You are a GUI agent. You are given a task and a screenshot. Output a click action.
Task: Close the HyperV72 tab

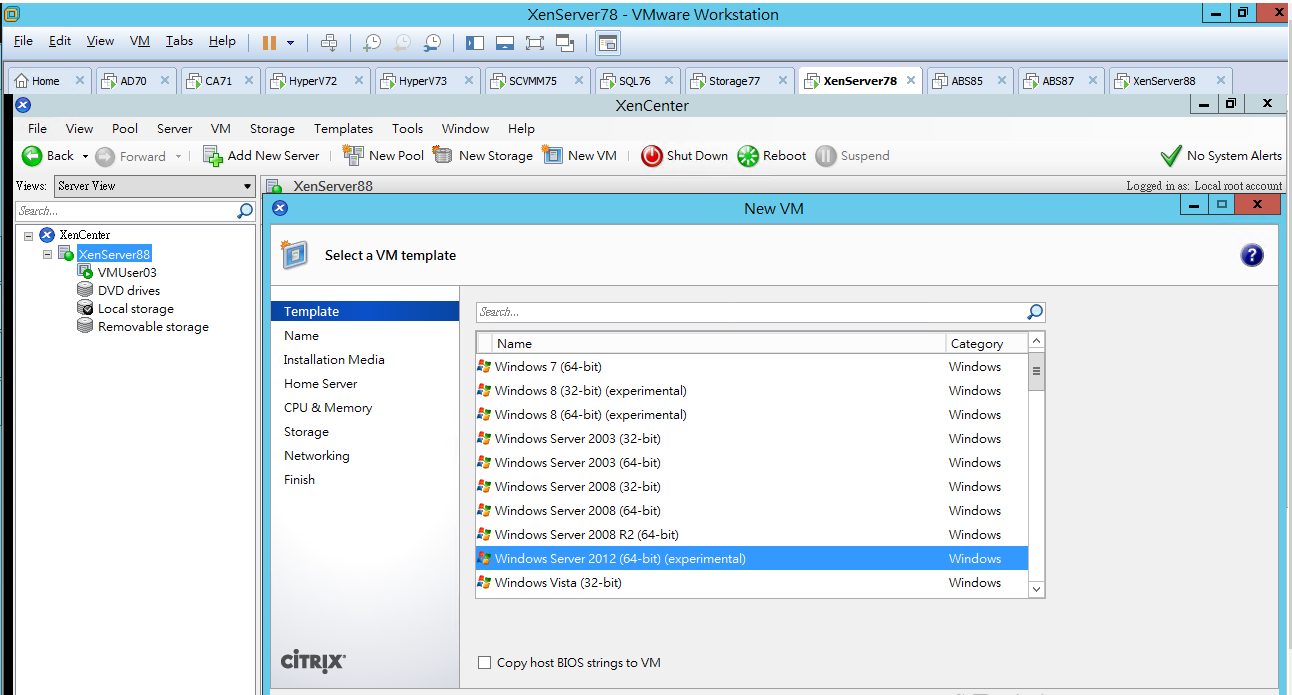(357, 81)
